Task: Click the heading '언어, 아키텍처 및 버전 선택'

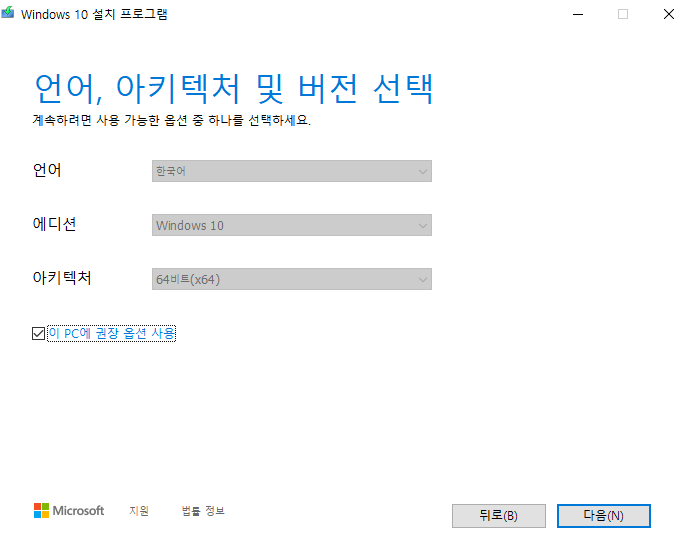Action: [234, 89]
